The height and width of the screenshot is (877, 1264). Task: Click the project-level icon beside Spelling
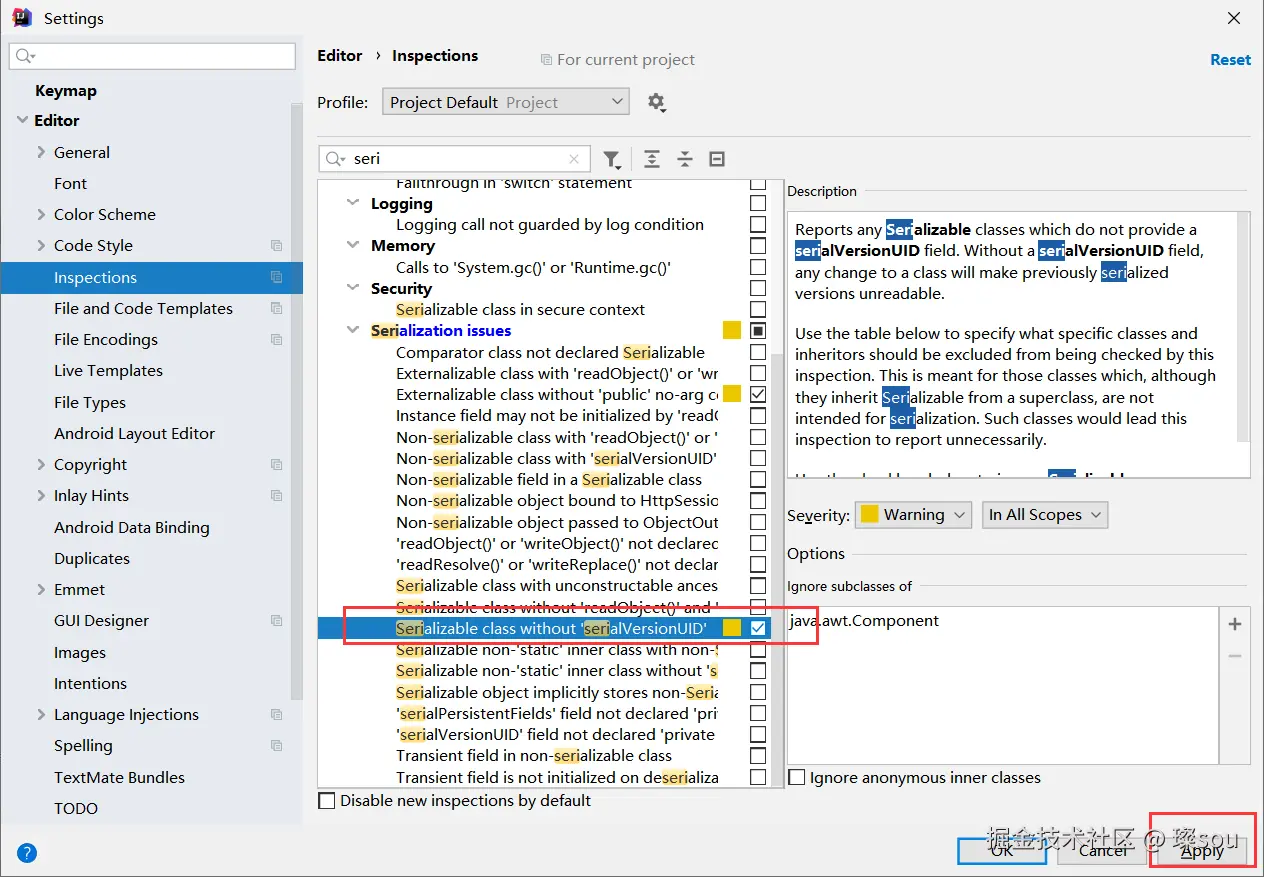[x=277, y=745]
